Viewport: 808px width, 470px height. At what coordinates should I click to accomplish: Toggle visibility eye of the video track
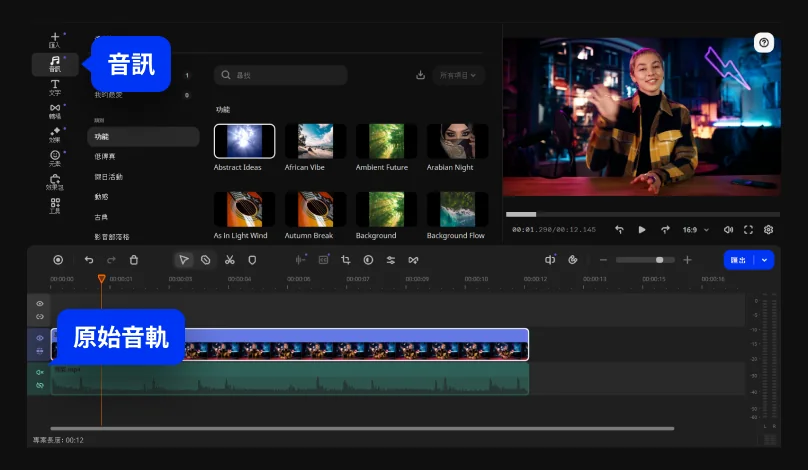click(x=40, y=338)
